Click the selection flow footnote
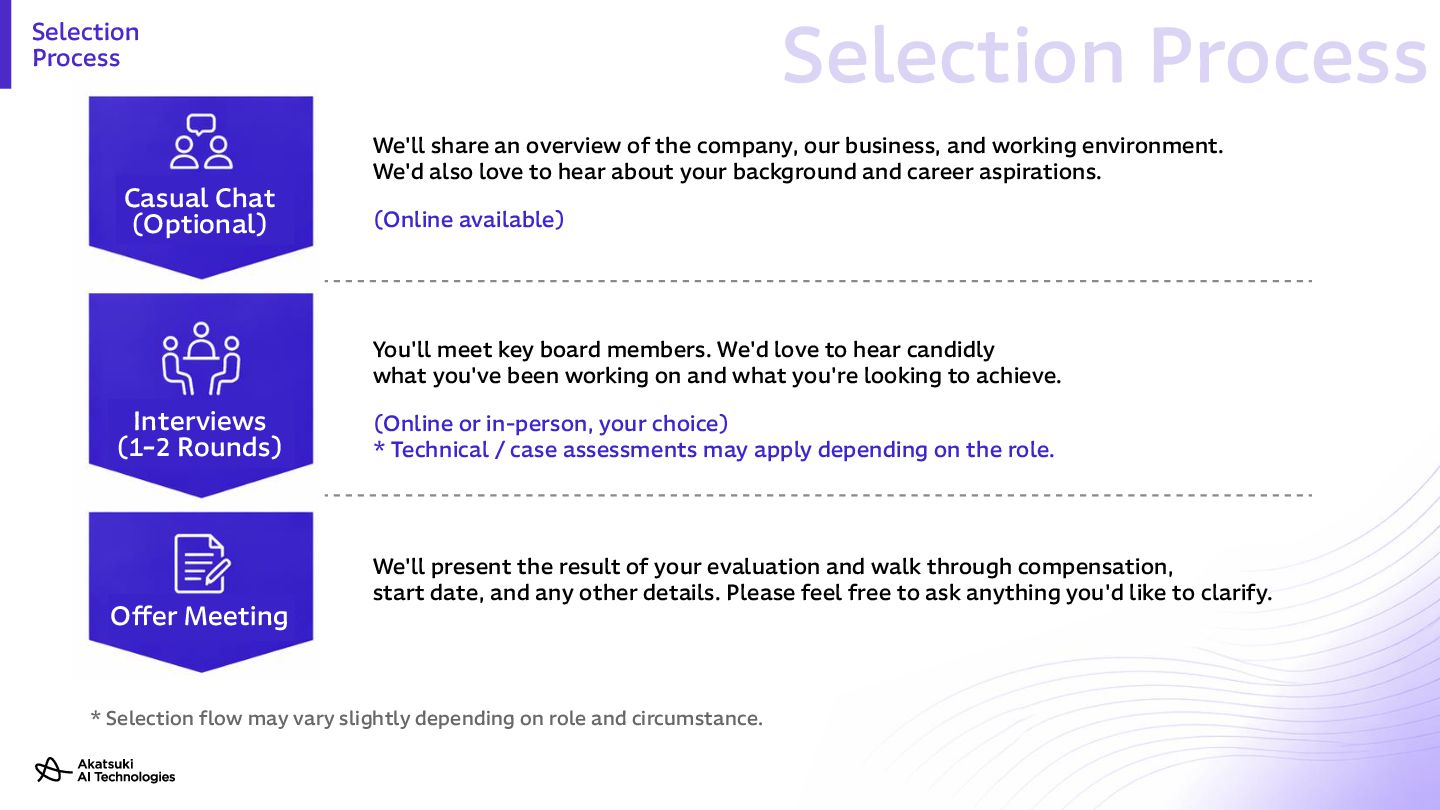 tap(426, 718)
